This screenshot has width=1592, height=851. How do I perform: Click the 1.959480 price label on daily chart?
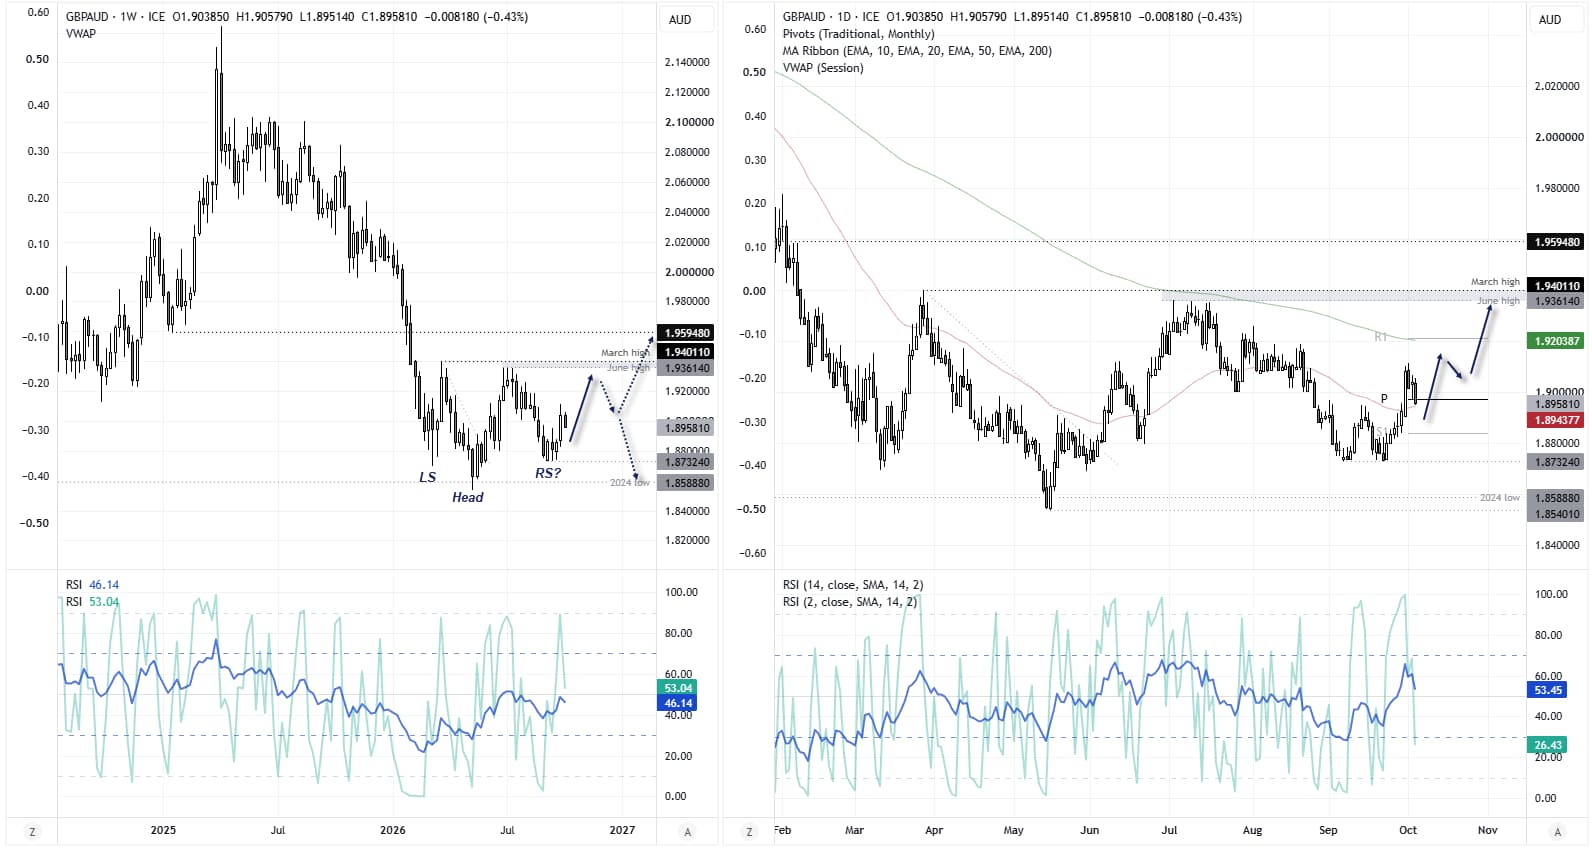[1556, 242]
